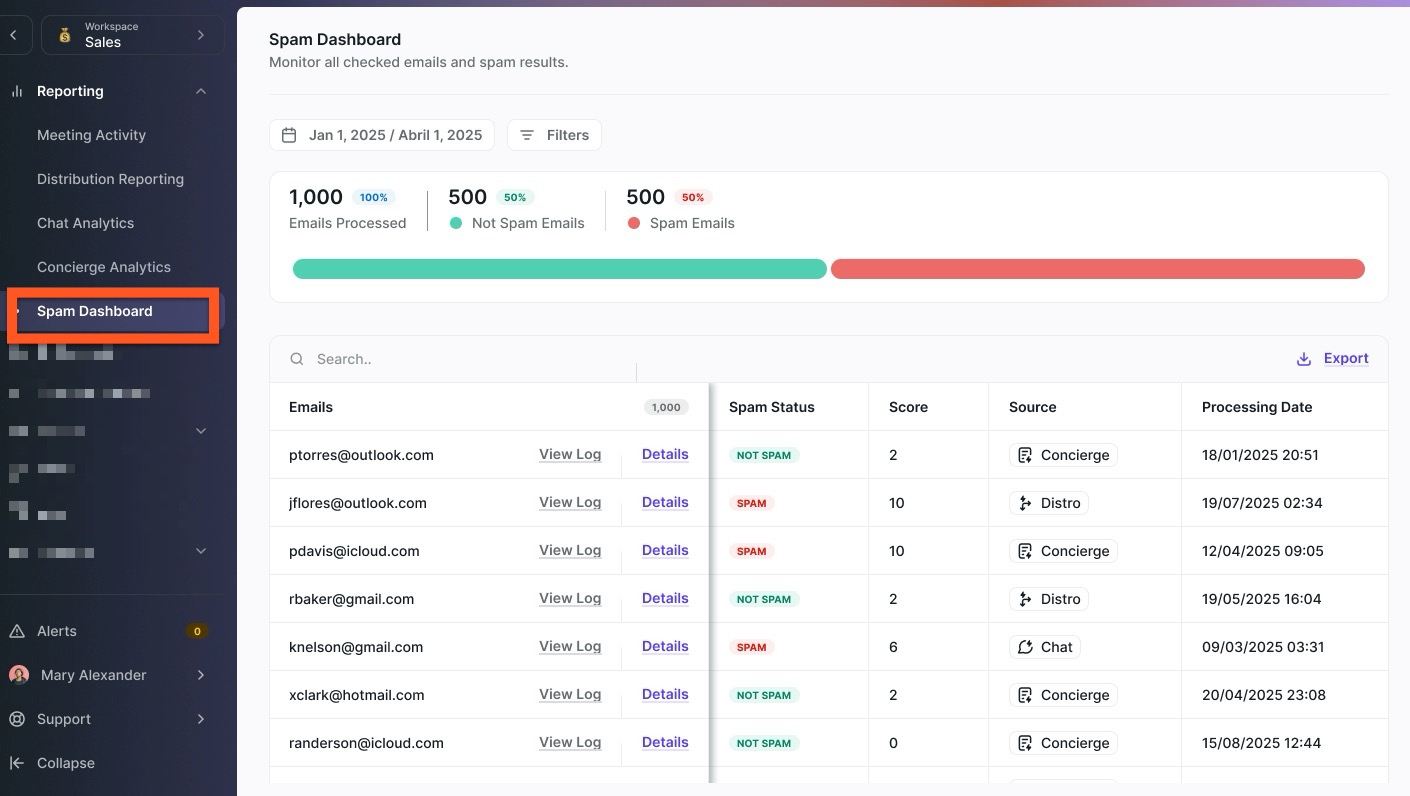Open the Sales workspace switcher
The width and height of the screenshot is (1410, 796).
click(132, 35)
